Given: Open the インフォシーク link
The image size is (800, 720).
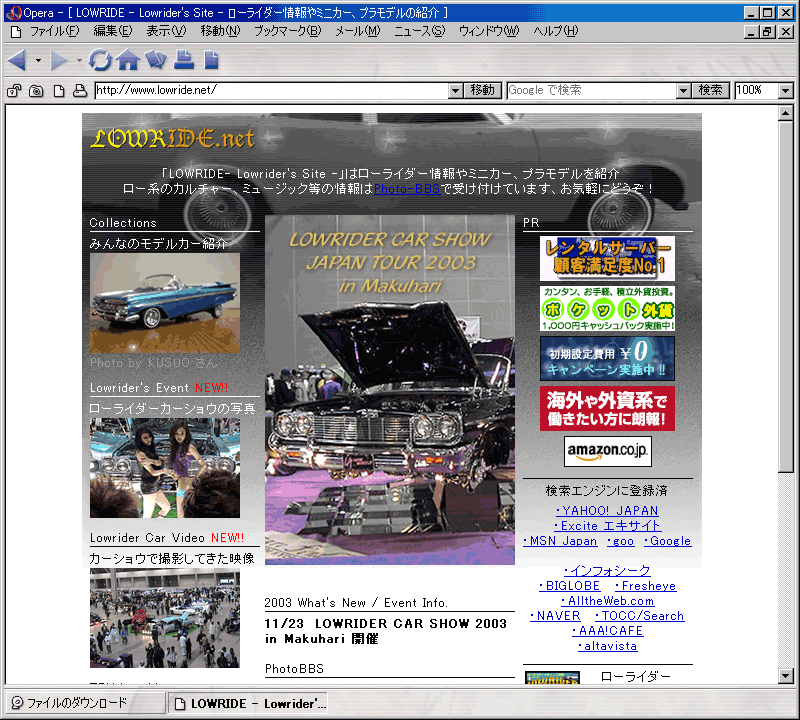Looking at the screenshot, I should [x=607, y=570].
